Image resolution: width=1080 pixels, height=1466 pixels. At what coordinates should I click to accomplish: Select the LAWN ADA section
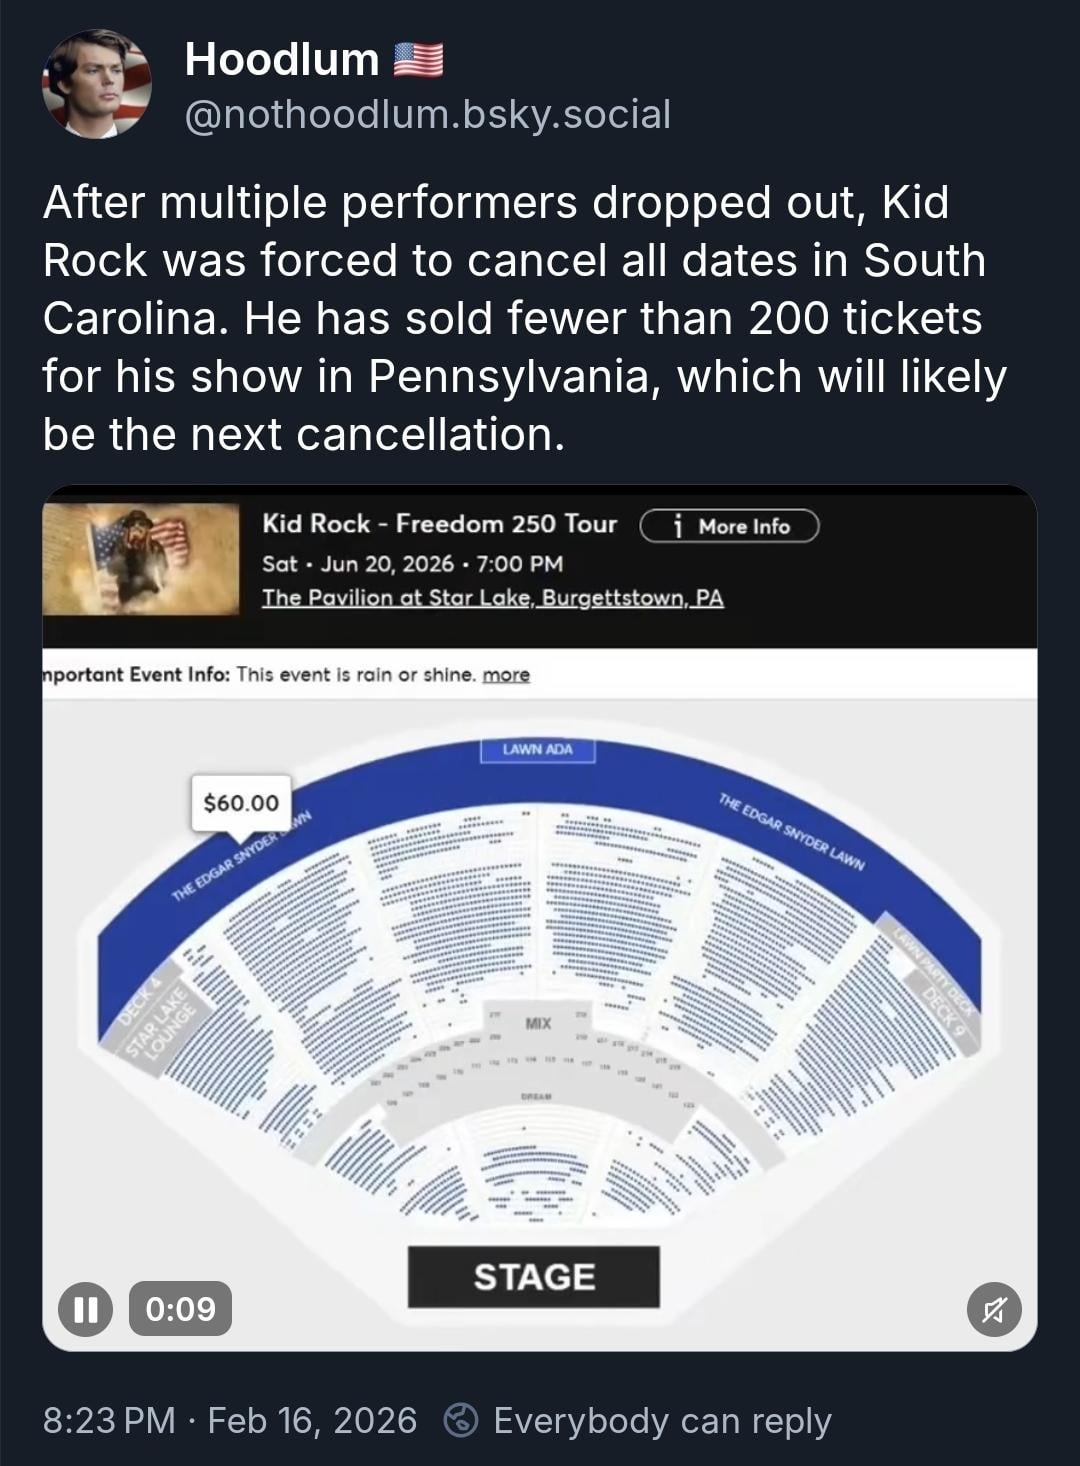[x=537, y=750]
